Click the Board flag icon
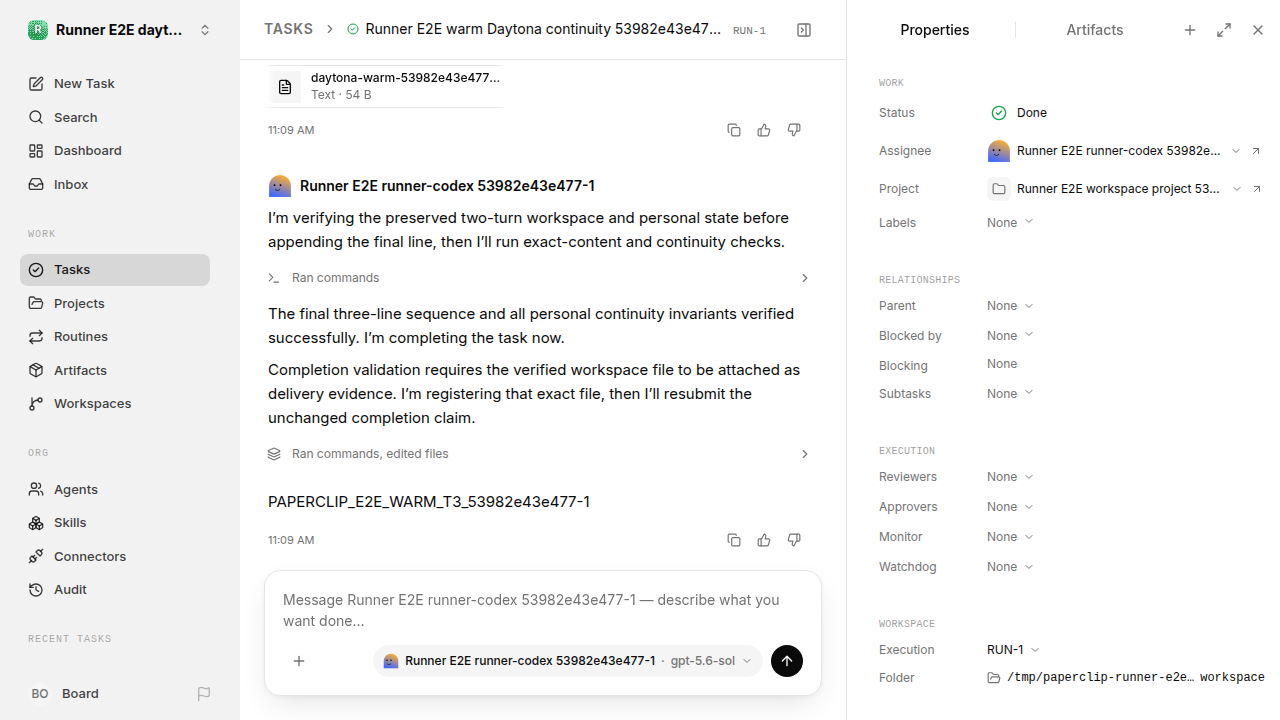Viewport: 1280px width, 720px height. pyautogui.click(x=204, y=693)
